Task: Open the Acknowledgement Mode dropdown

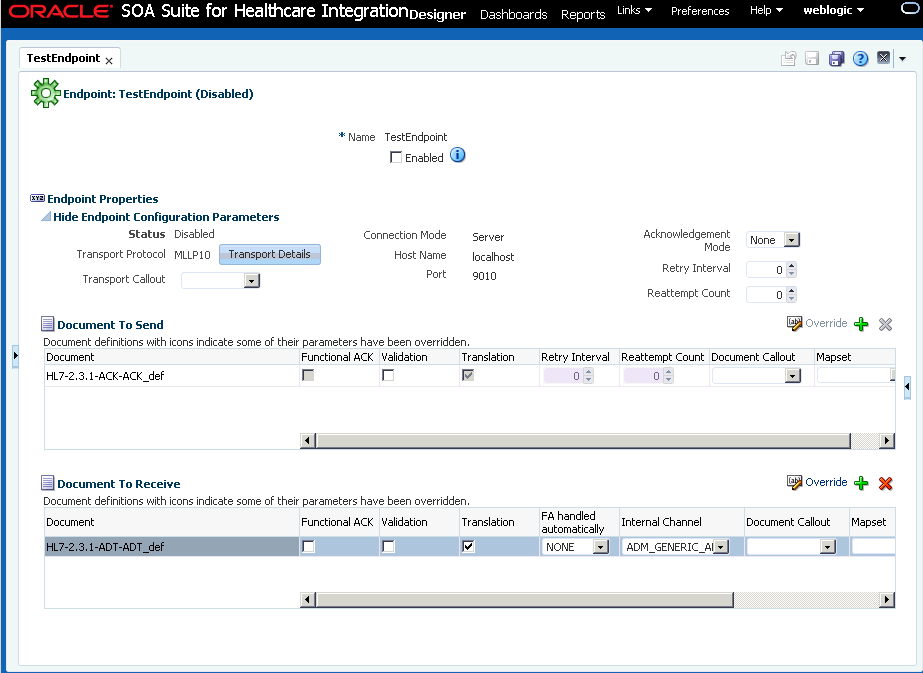Action: 792,240
